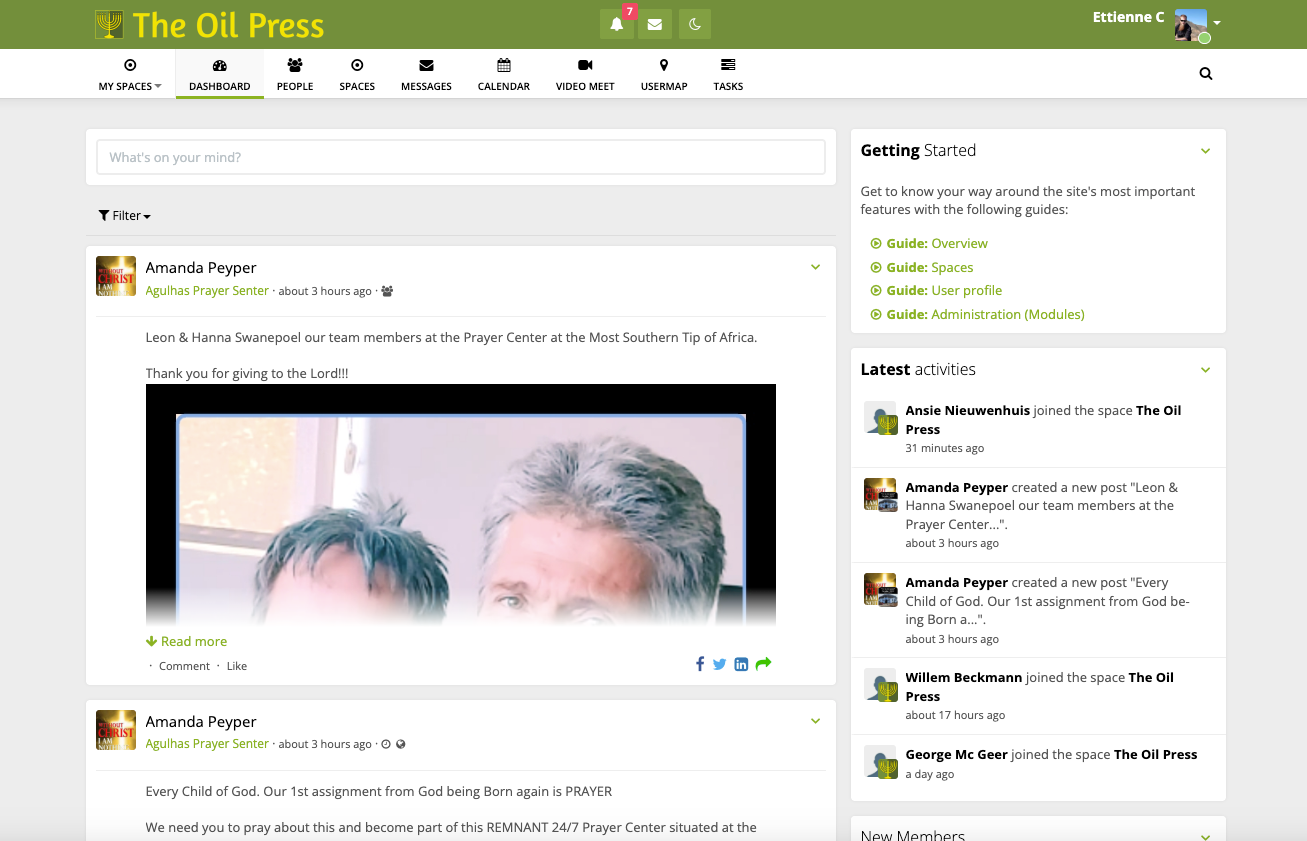This screenshot has height=841, width=1307.
Task: Open Guide: Administration (Modules)
Action: (978, 315)
